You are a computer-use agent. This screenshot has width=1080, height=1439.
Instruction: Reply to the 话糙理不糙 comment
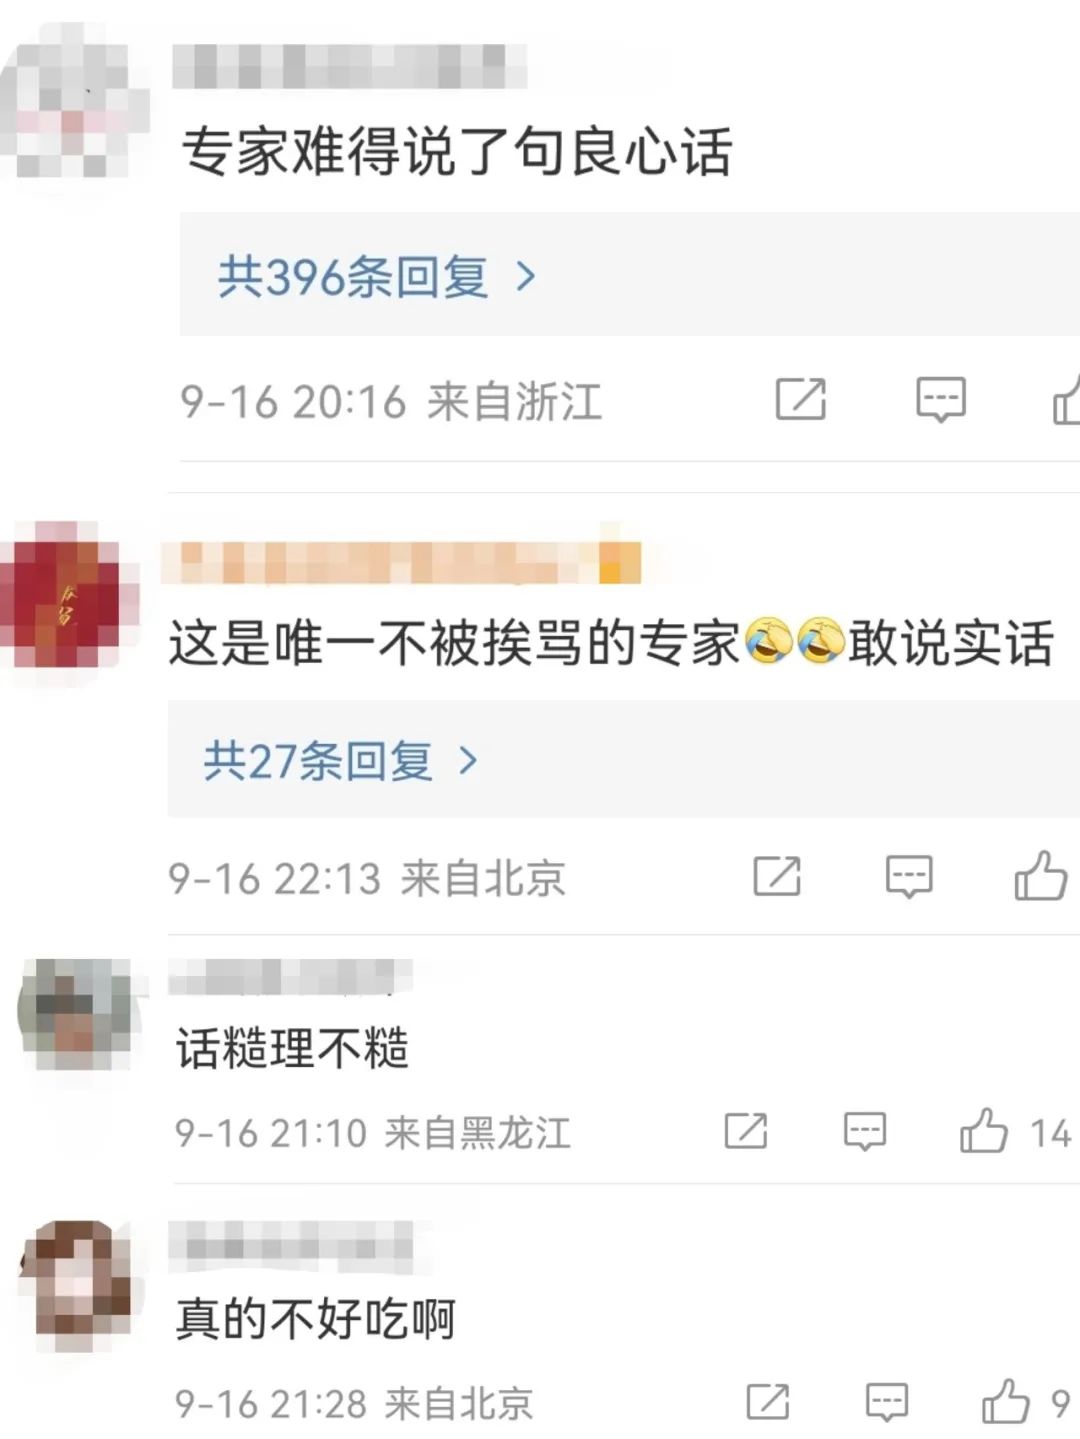[x=865, y=1132]
